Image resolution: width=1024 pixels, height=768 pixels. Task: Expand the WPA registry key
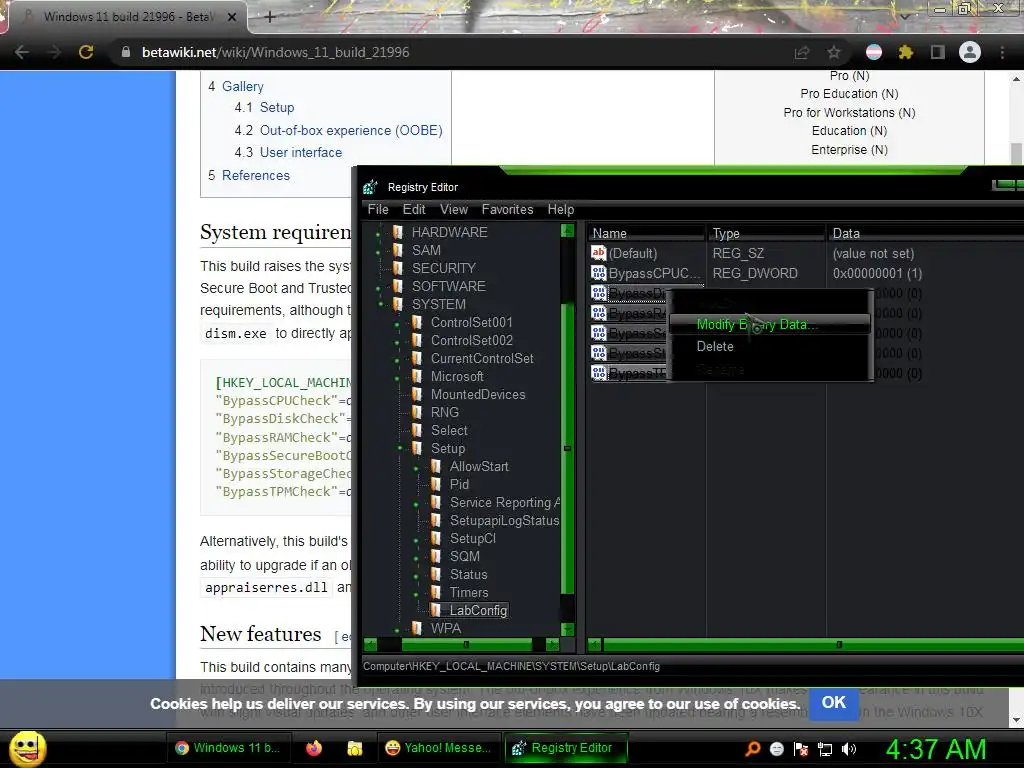point(396,630)
